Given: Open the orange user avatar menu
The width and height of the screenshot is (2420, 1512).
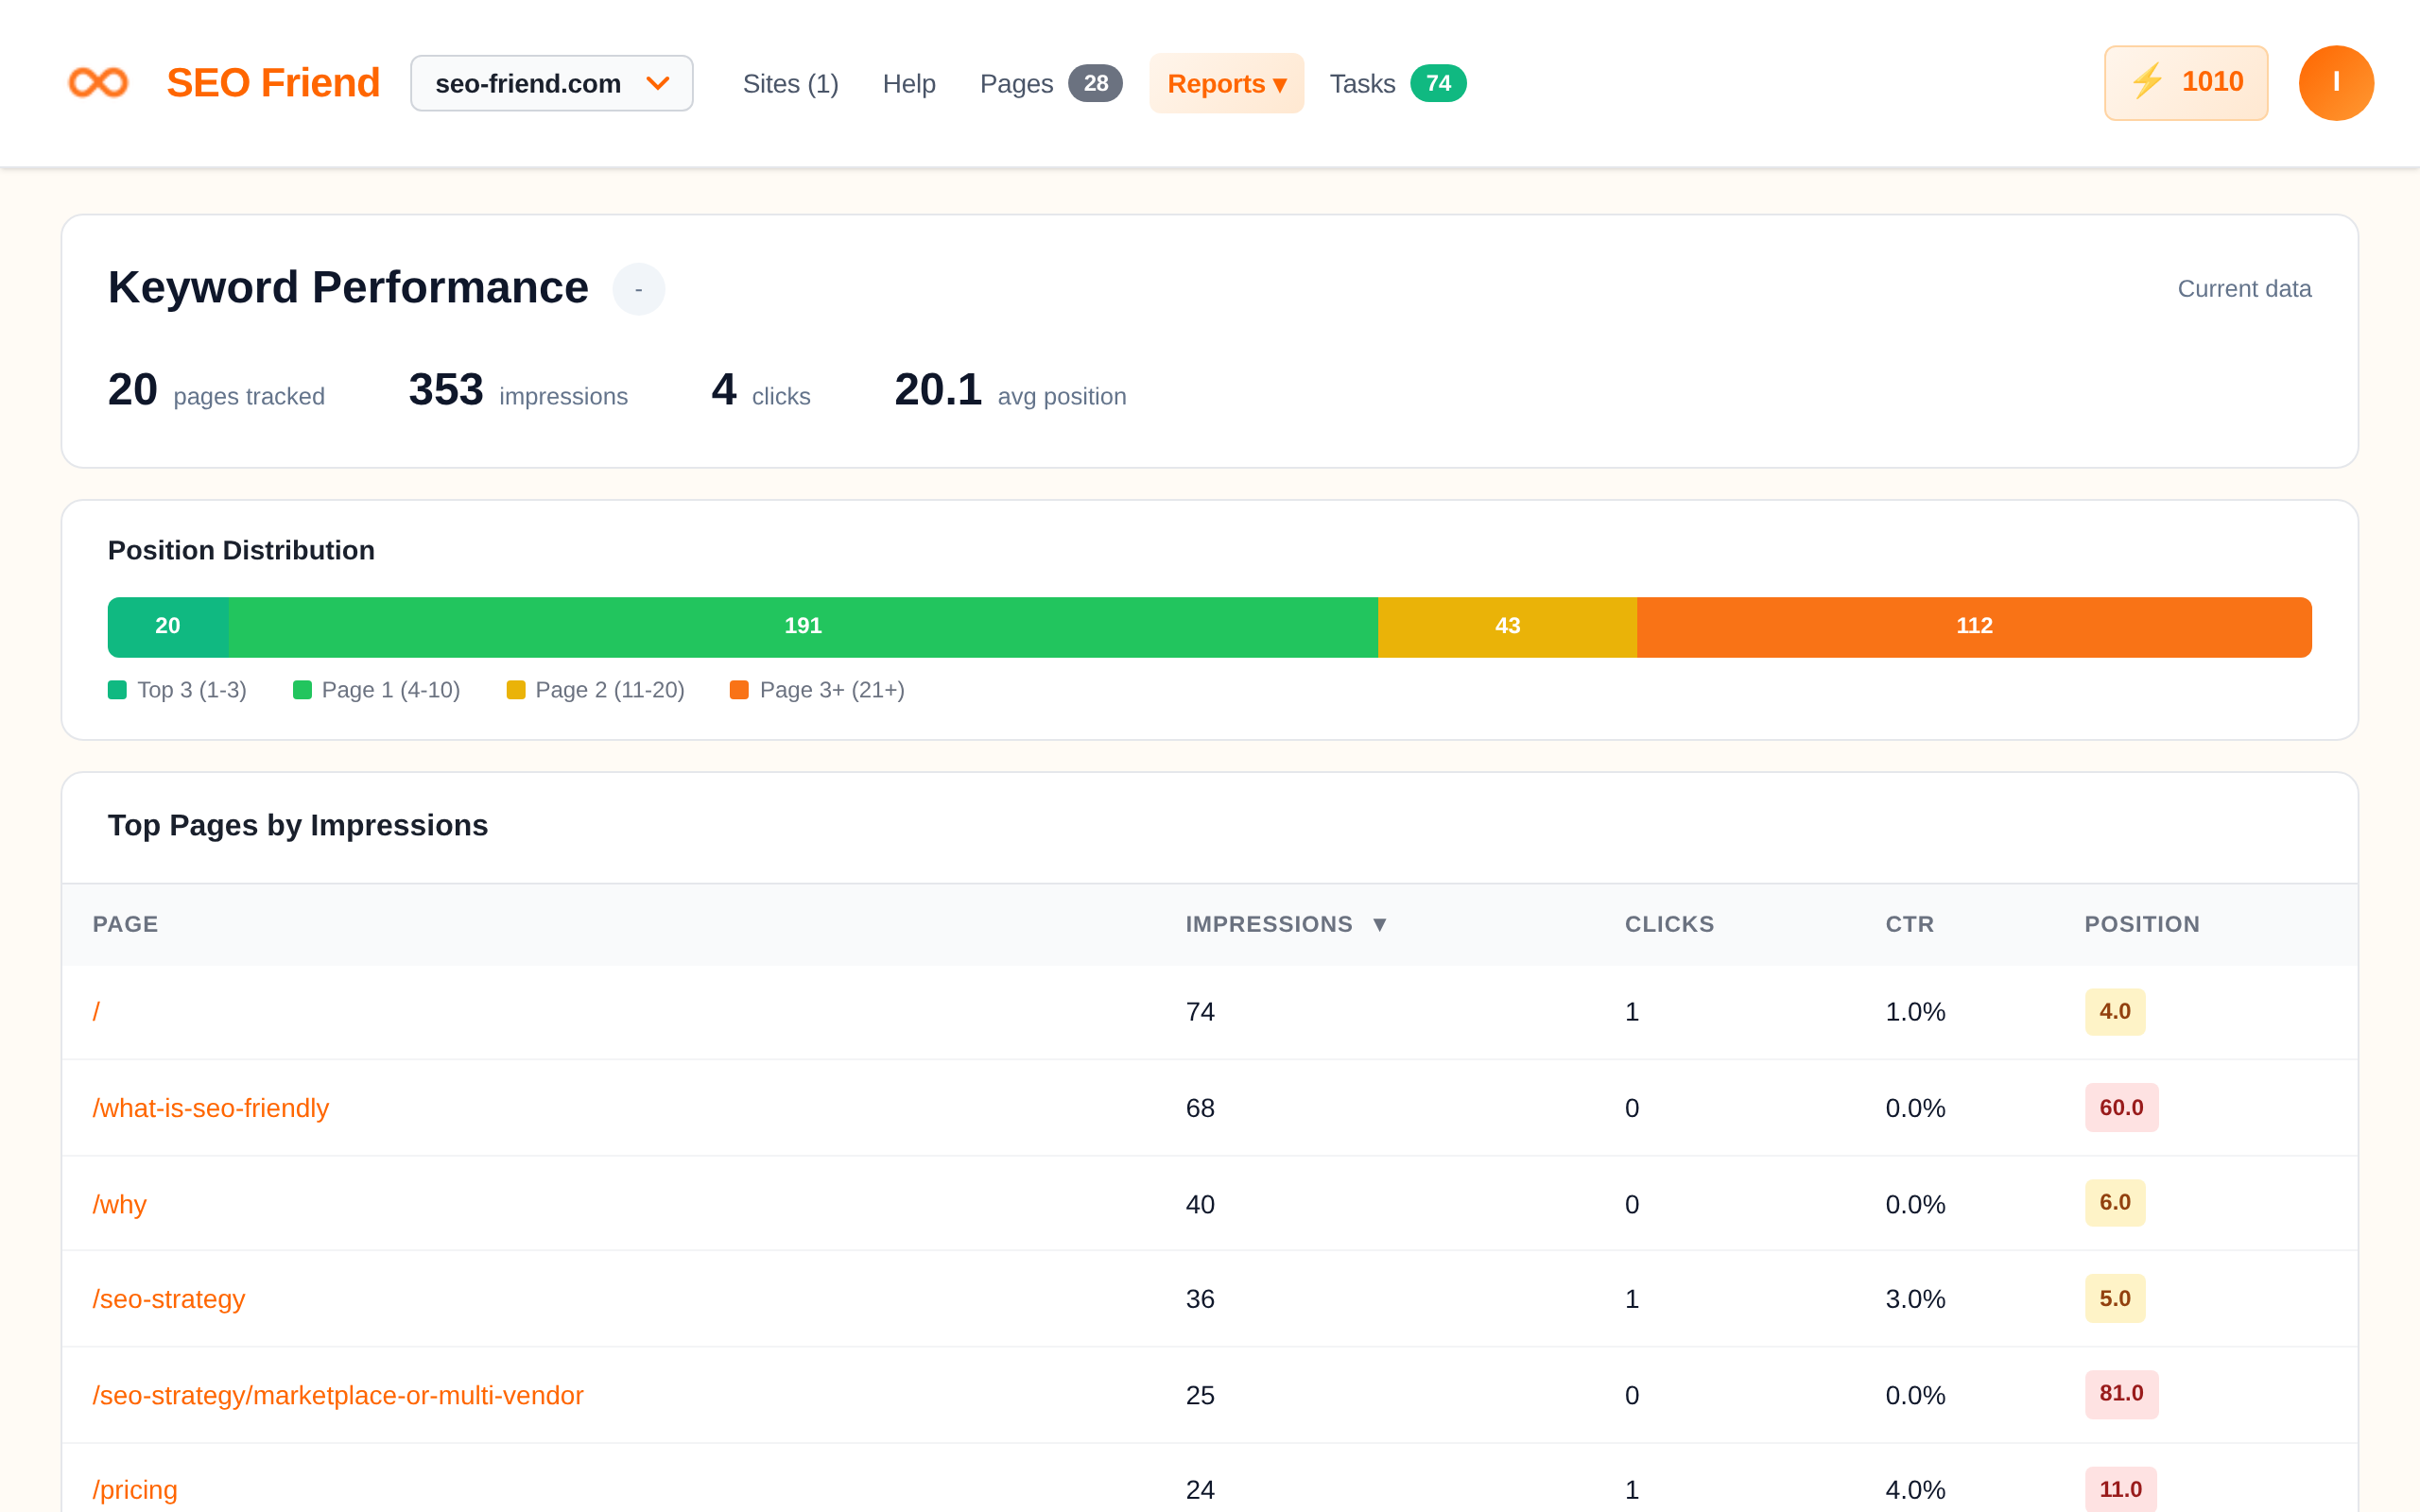Looking at the screenshot, I should click(x=2335, y=83).
